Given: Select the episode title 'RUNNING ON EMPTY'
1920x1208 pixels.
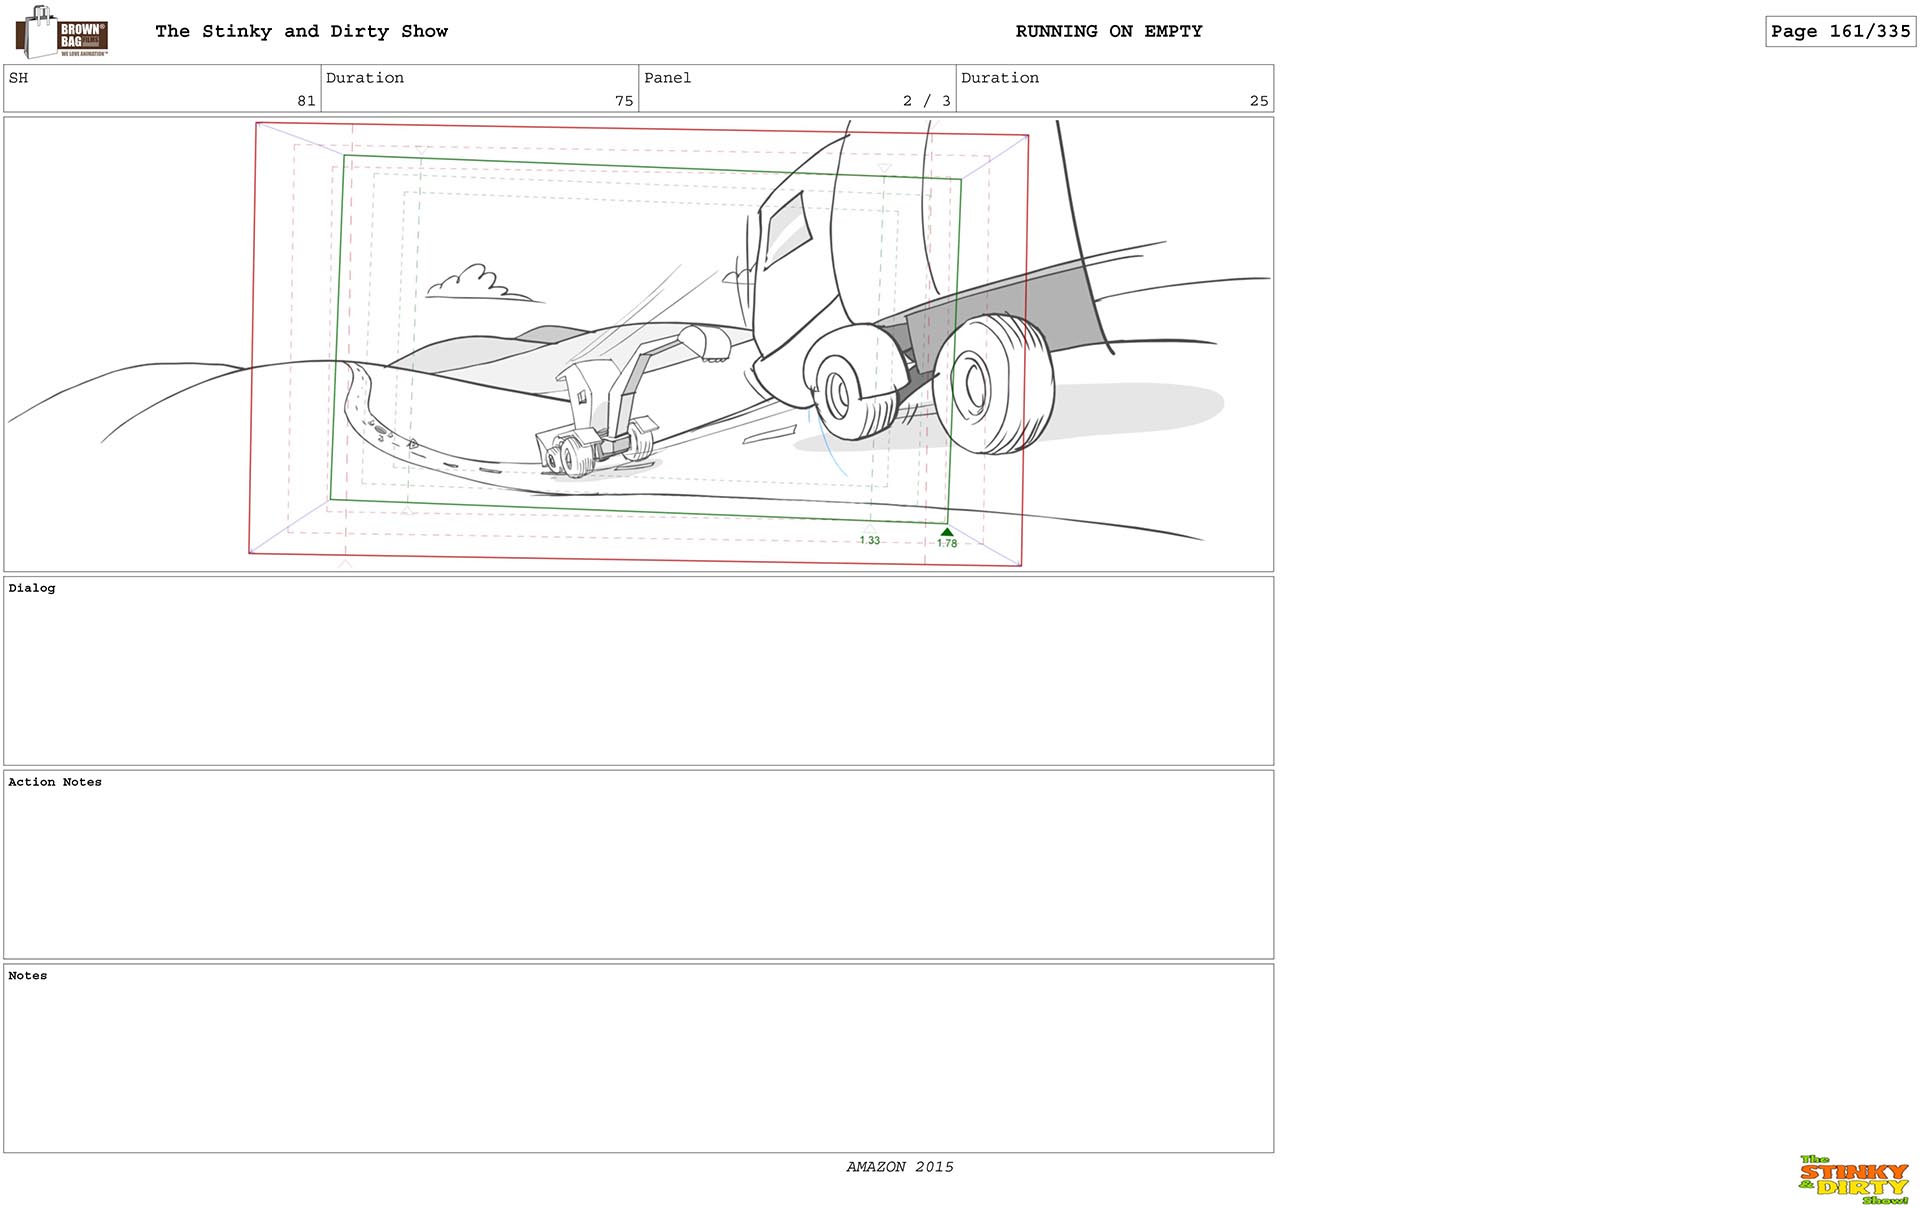Looking at the screenshot, I should click(1109, 31).
